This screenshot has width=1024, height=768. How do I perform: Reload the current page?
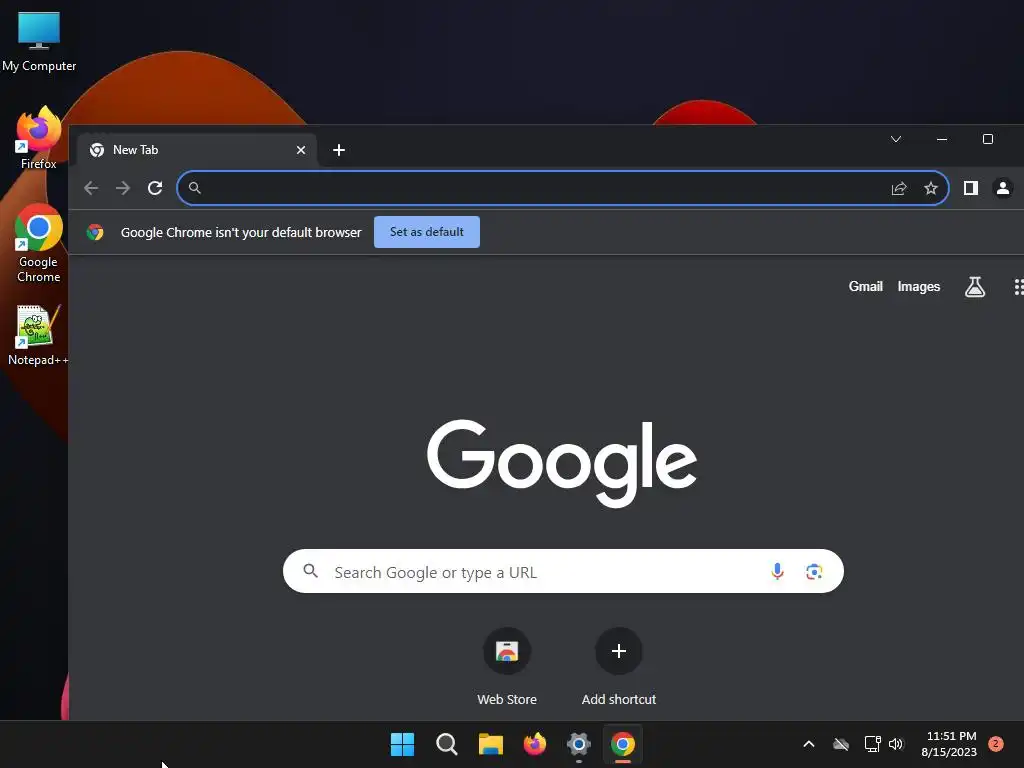(155, 188)
